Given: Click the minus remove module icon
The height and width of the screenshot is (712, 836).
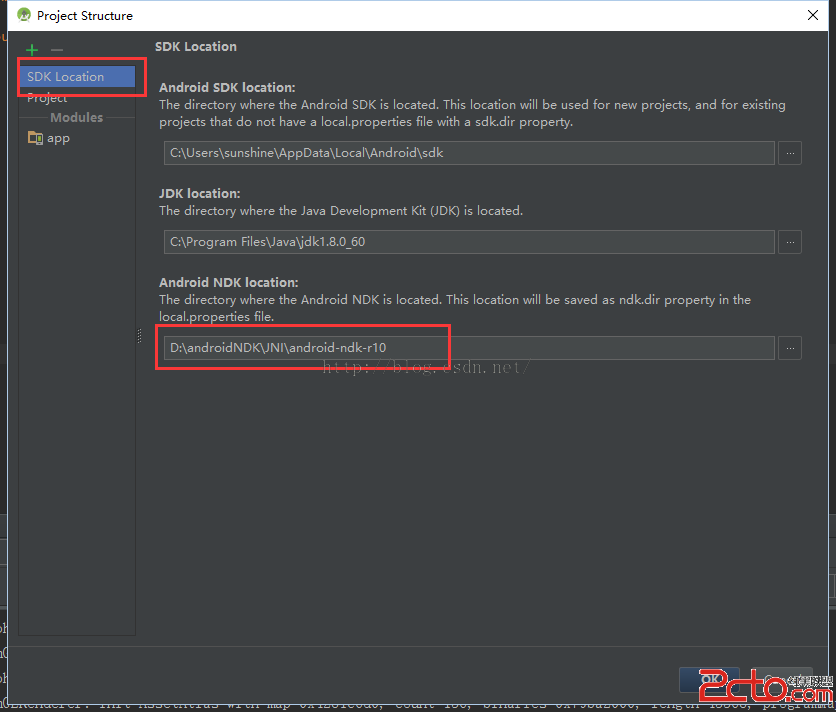Looking at the screenshot, I should [x=57, y=50].
